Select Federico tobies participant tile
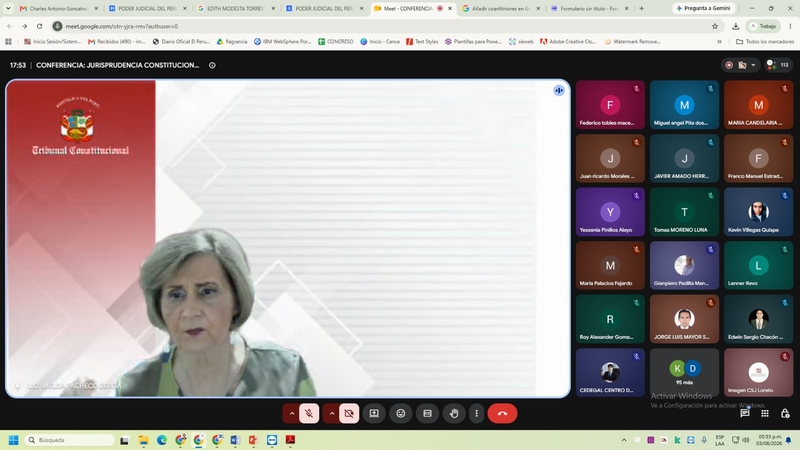800x450 pixels. (x=610, y=105)
